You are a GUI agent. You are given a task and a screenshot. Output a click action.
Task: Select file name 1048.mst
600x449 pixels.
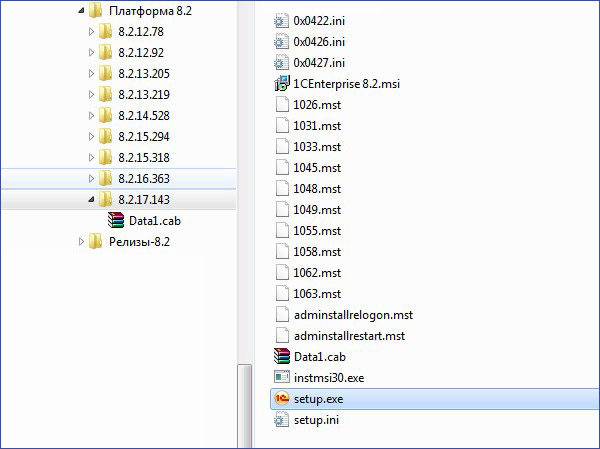317,189
